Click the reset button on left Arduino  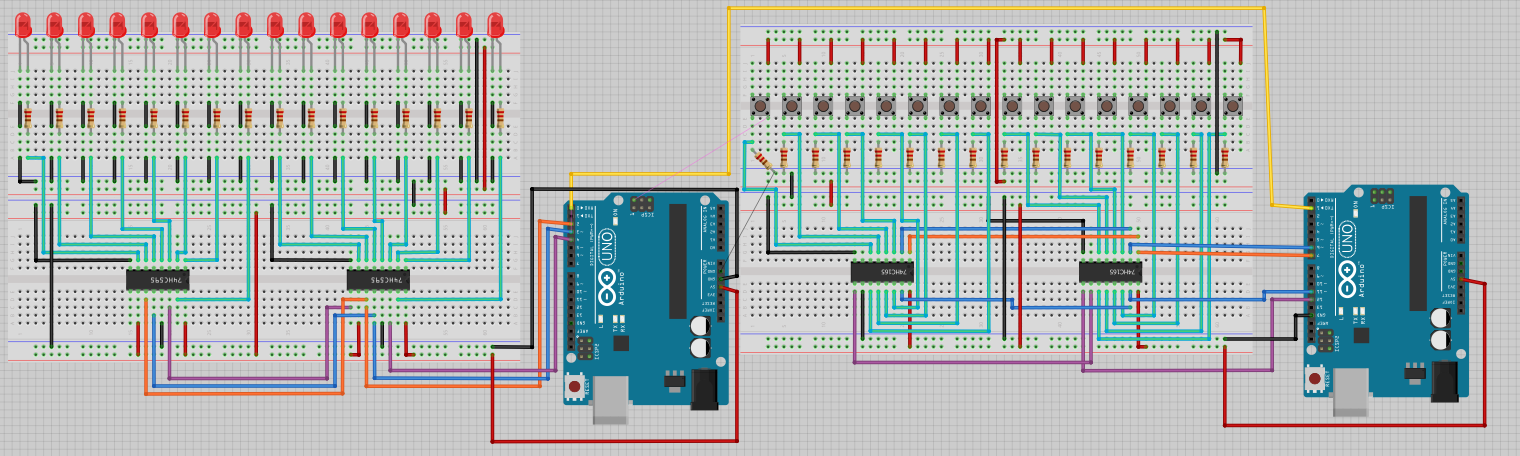point(575,386)
